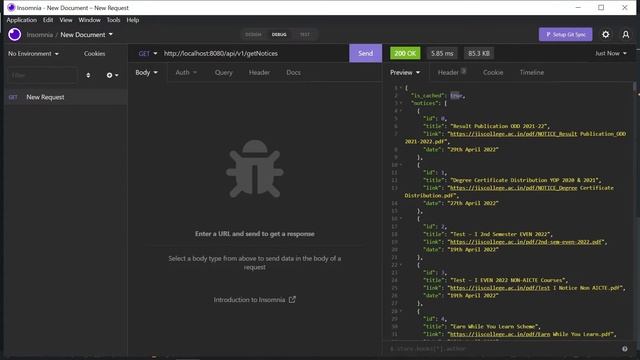Switch to the response Cookie tab
This screenshot has width=640, height=360.
(493, 72)
